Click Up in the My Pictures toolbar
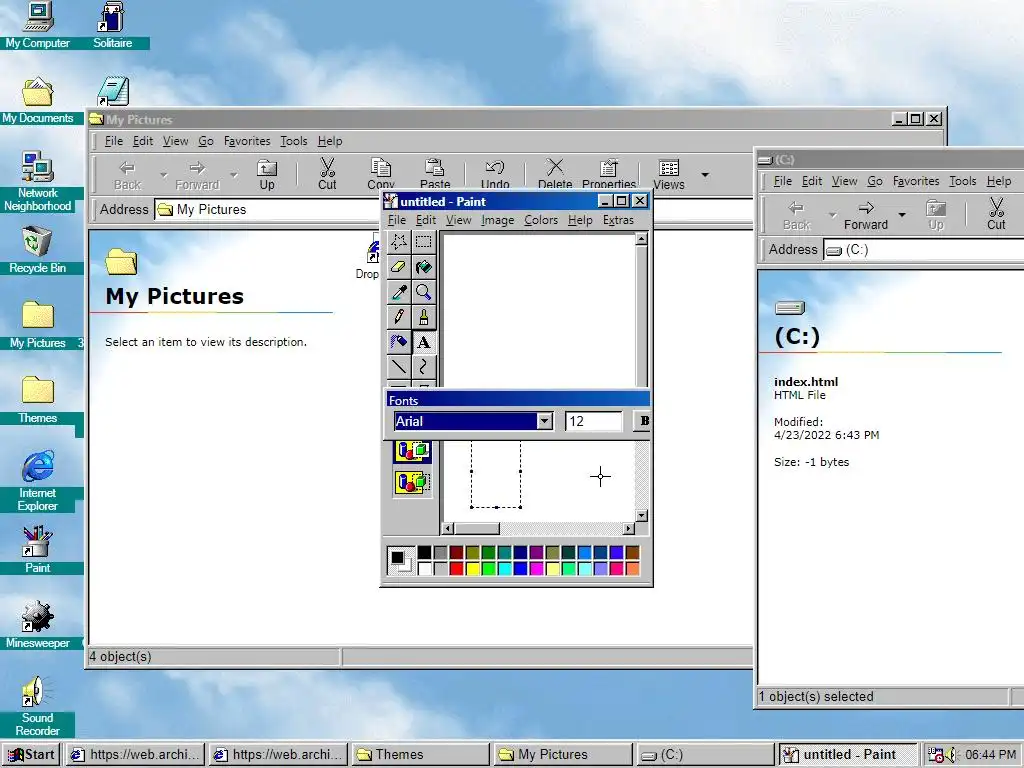Screen dimensions: 1024x768 [x=267, y=174]
